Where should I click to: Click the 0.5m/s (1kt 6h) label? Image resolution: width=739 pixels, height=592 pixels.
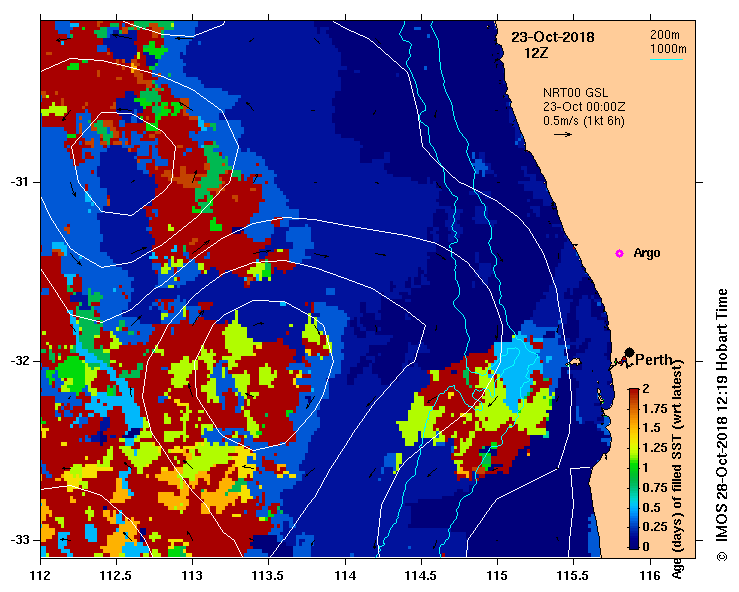[x=583, y=121]
